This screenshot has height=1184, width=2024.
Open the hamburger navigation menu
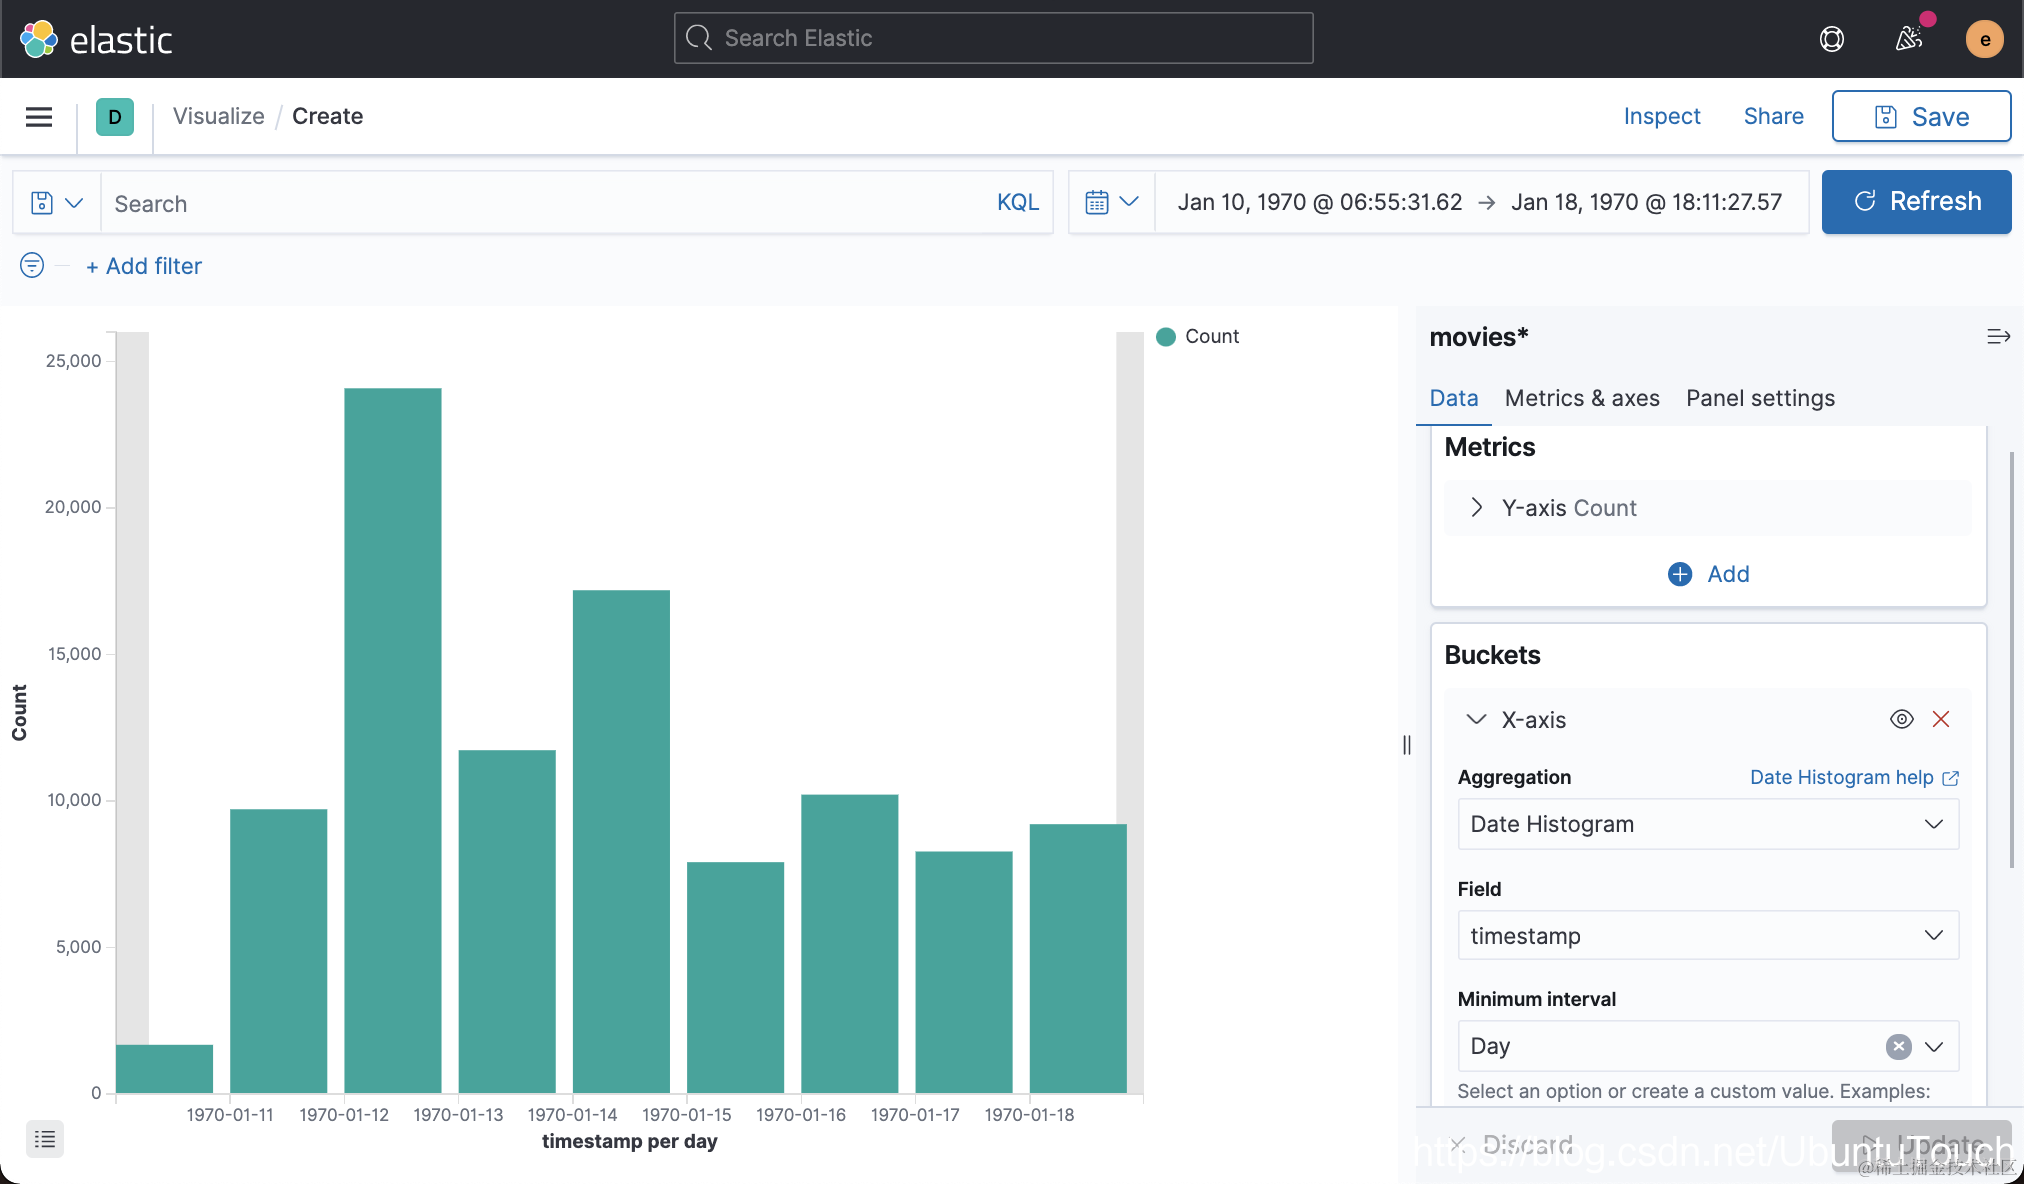(x=39, y=117)
